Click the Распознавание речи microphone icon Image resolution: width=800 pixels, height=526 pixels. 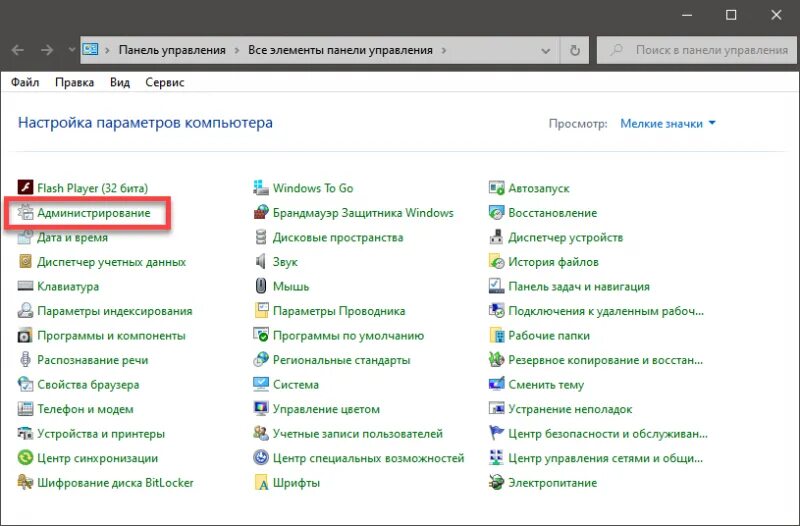pos(25,360)
